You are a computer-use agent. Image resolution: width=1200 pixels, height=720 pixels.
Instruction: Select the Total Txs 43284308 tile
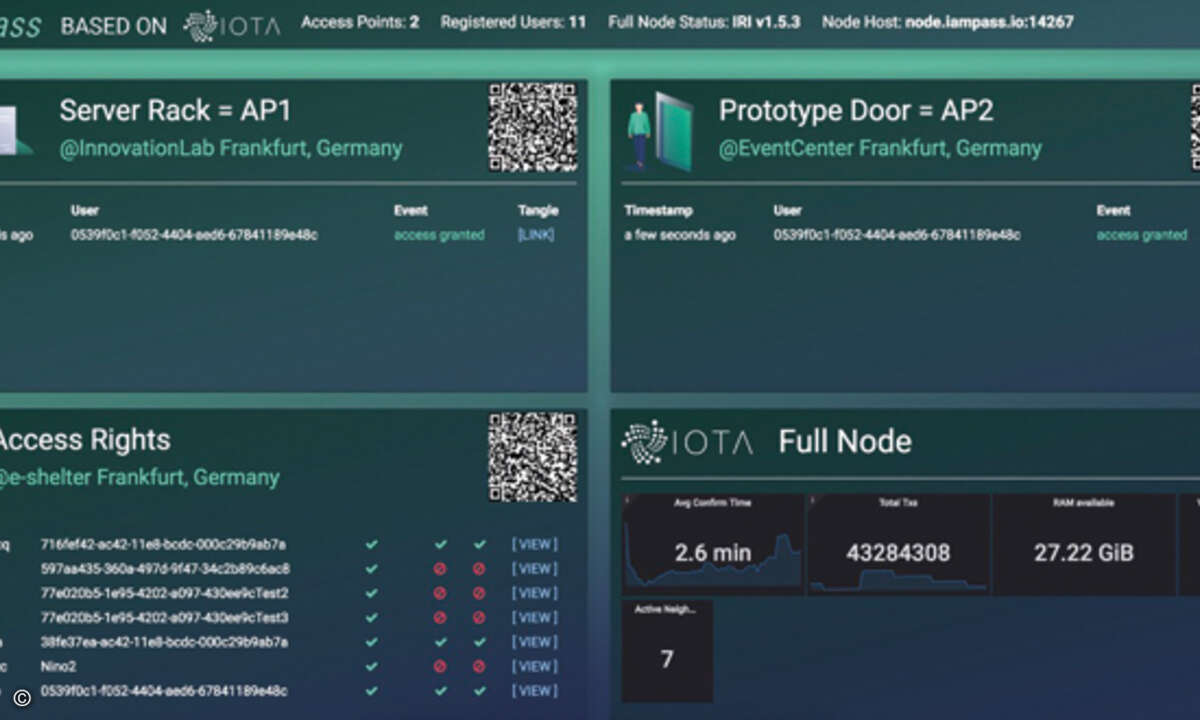coord(898,544)
